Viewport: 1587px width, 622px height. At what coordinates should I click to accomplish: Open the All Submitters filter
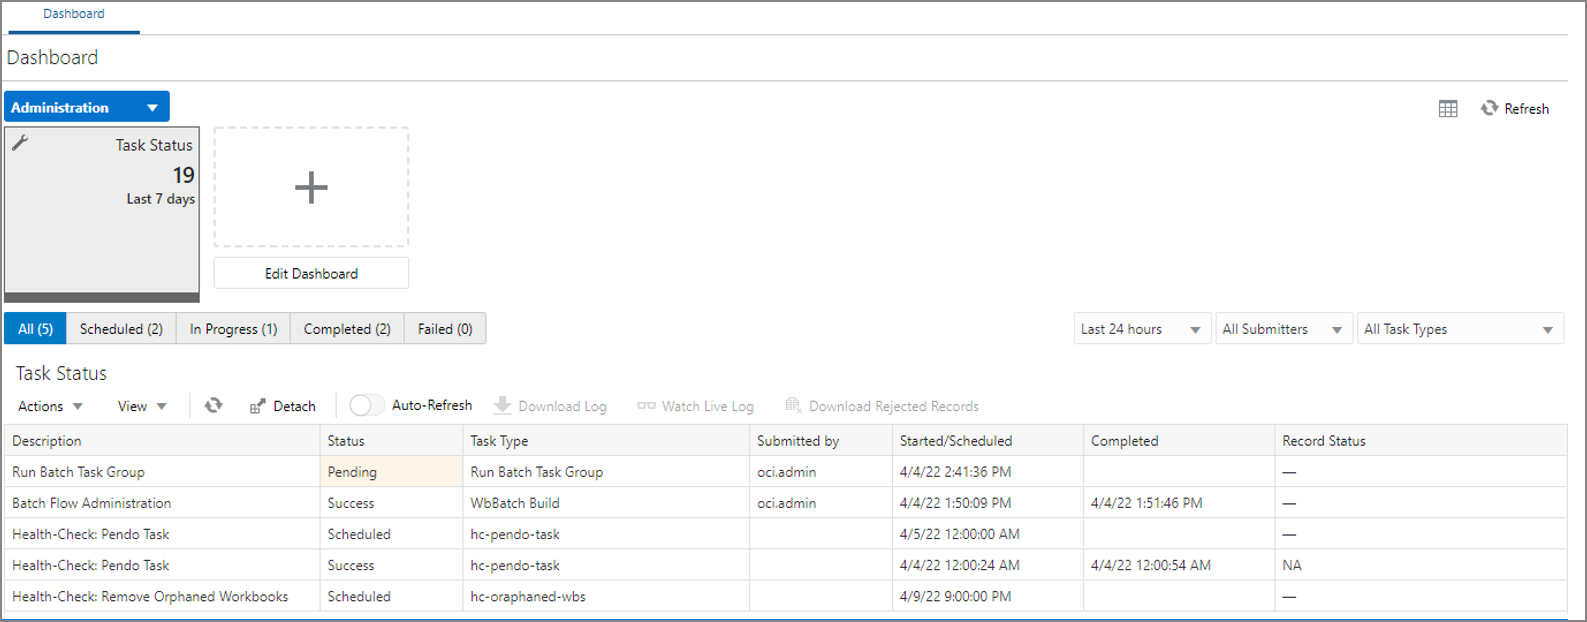tap(1282, 329)
